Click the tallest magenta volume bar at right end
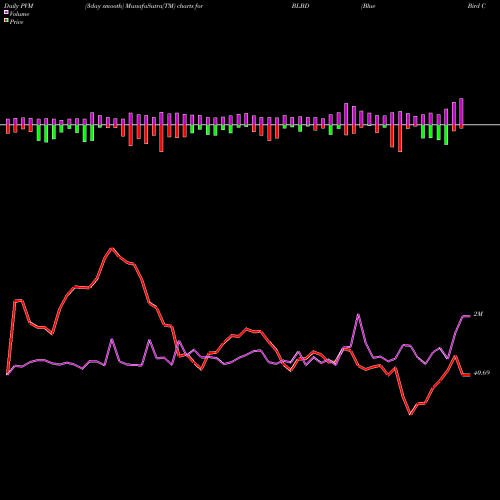Screen dimensions: 500x500 461,111
